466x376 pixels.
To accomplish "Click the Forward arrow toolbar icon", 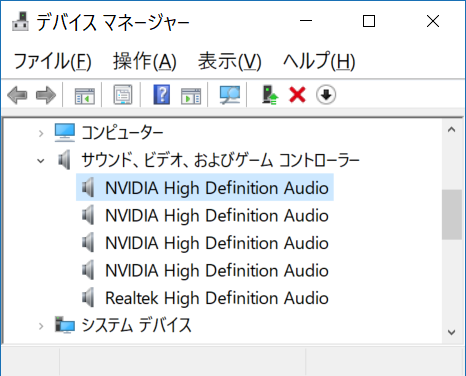I will coord(46,95).
